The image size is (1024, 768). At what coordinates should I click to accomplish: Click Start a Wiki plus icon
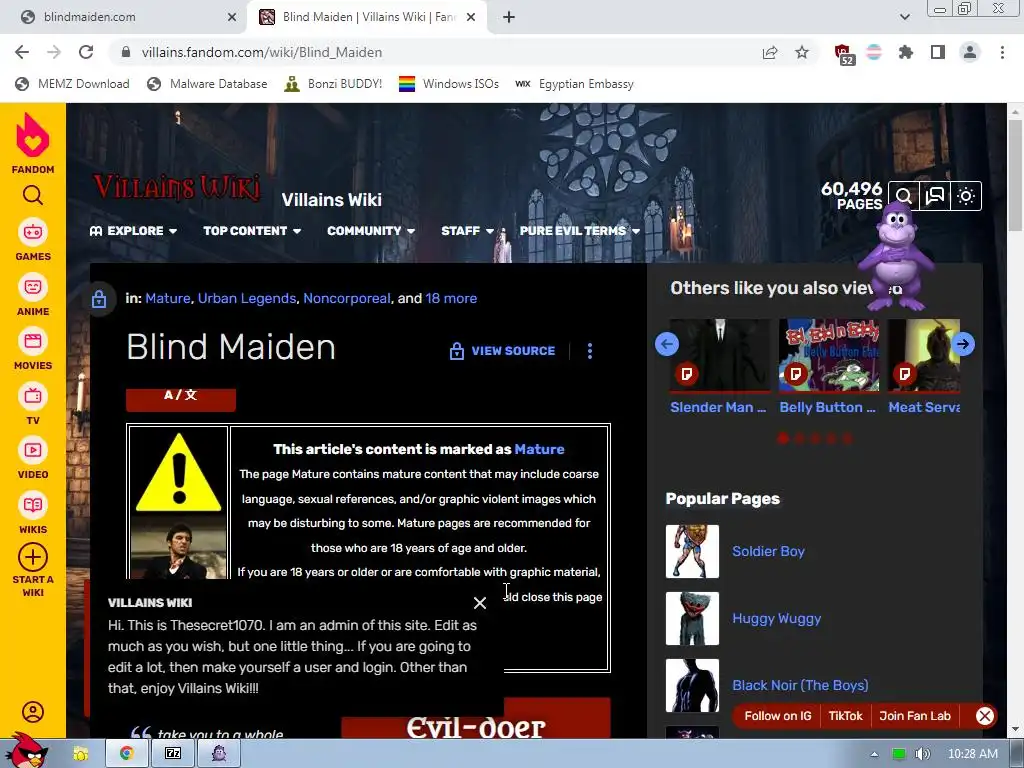point(33,557)
